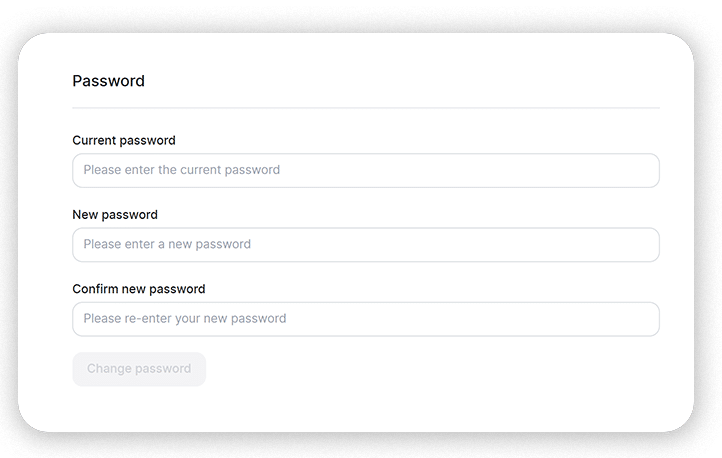This screenshot has height=458, width=722.
Task: Click "Please enter a new password" placeholder
Action: click(167, 244)
